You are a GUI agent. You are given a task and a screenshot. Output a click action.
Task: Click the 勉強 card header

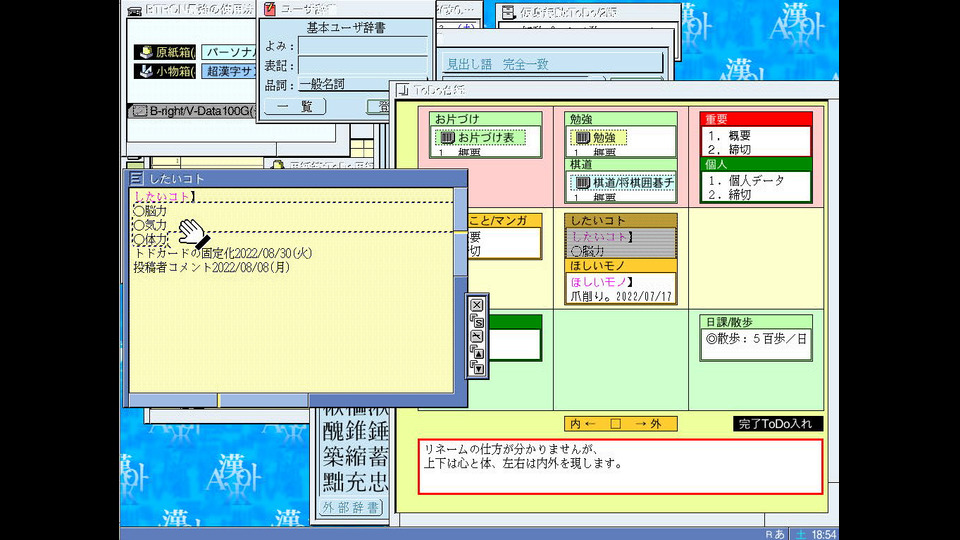click(620, 119)
